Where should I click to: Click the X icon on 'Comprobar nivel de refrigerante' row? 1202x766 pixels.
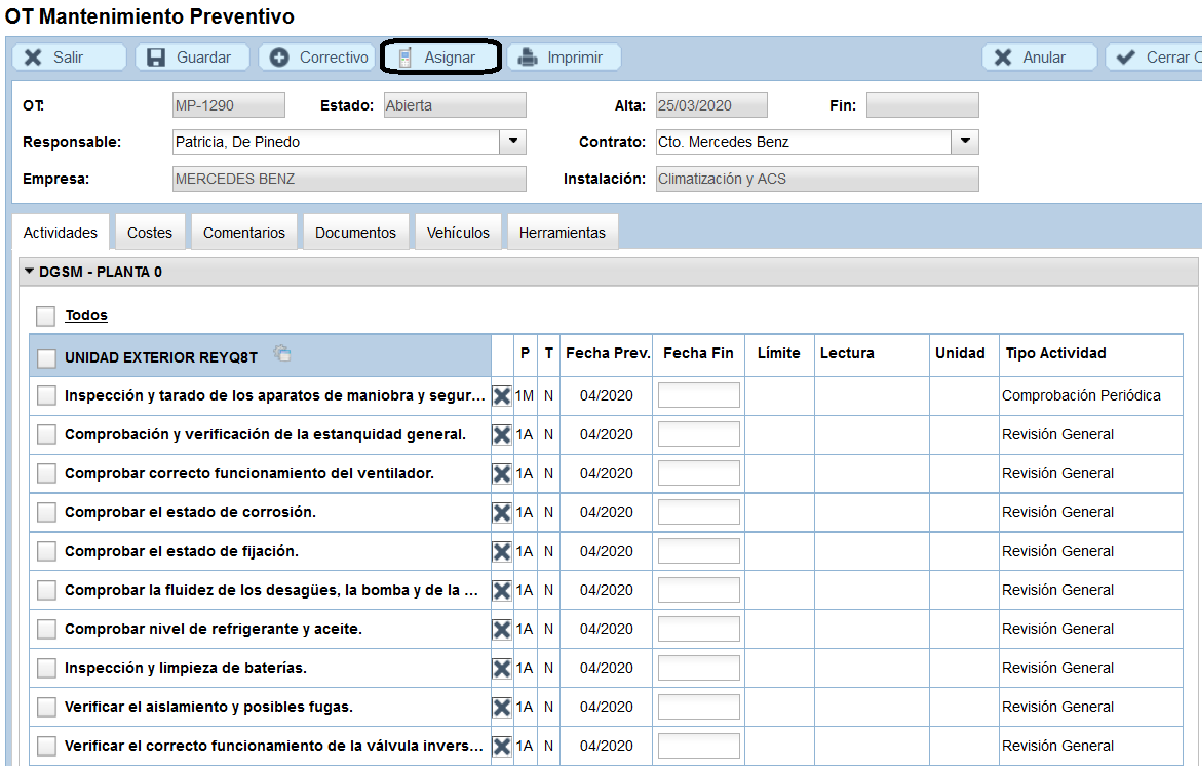point(501,629)
